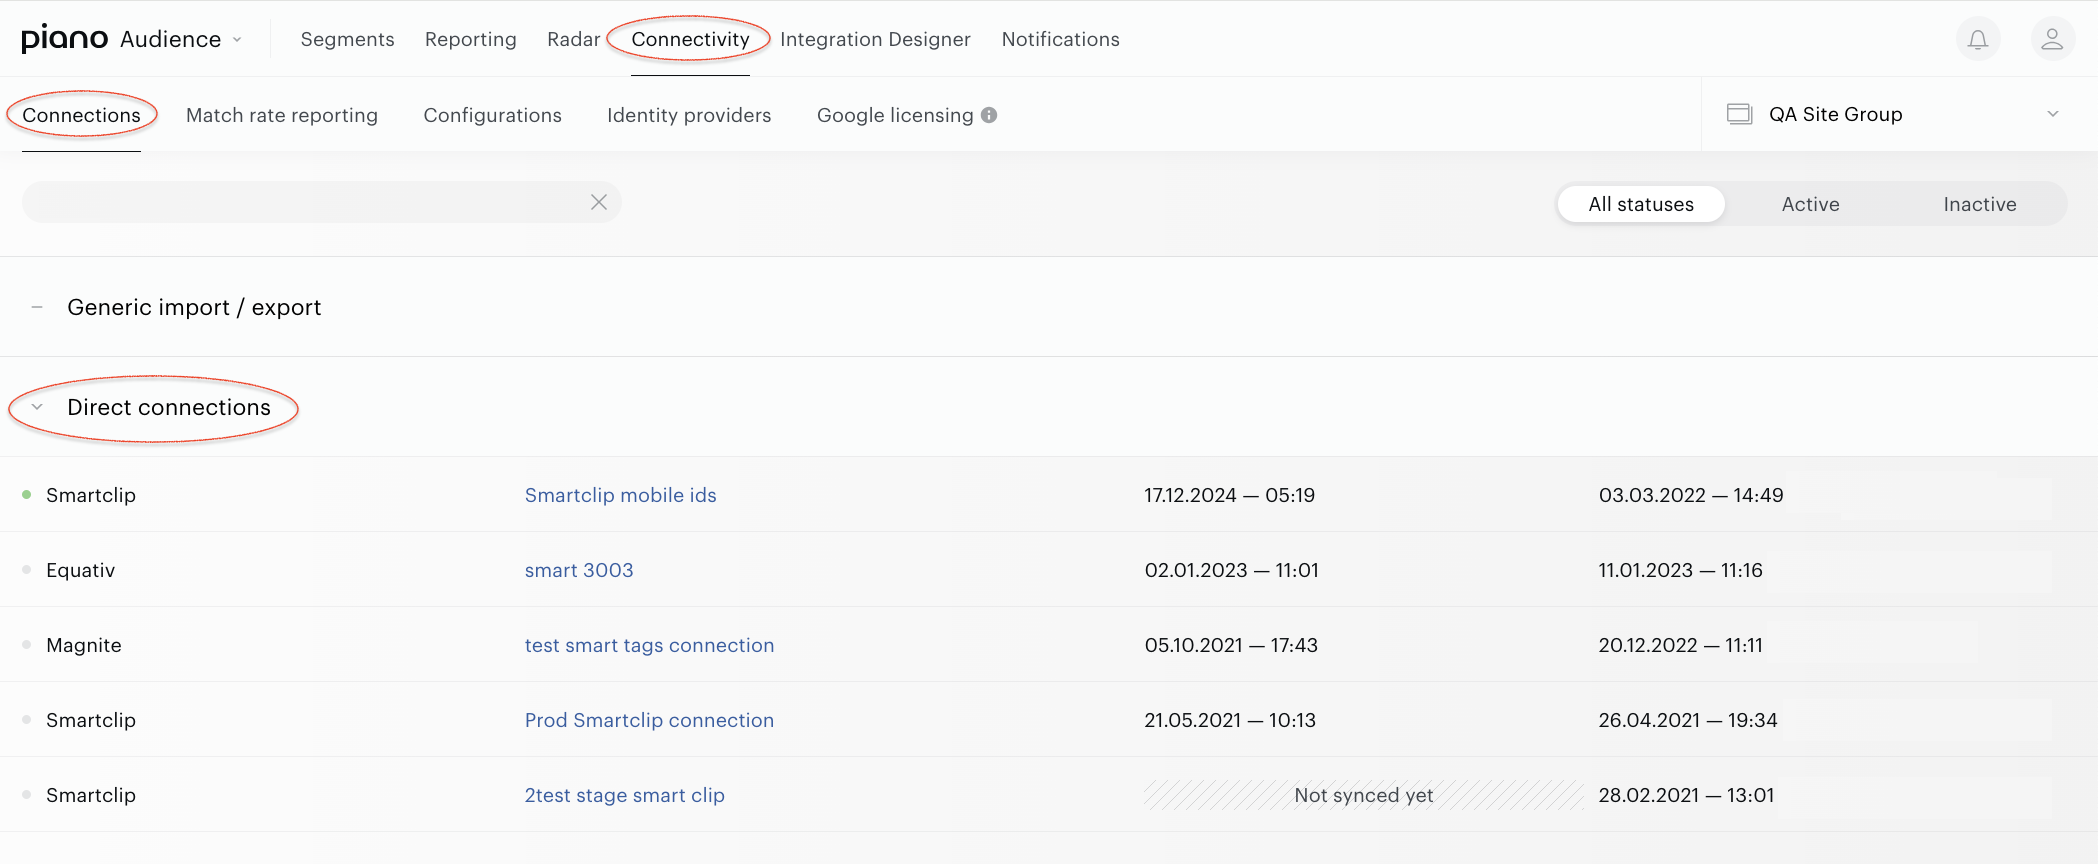Switch to the Match rate reporting tab
2098x864 pixels.
(282, 115)
